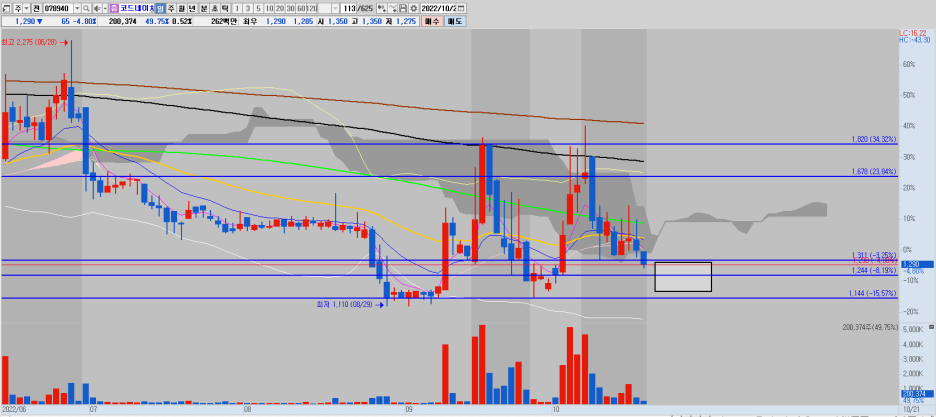Click the blue 매도 sell button
The image size is (936, 417).
(x=455, y=21)
